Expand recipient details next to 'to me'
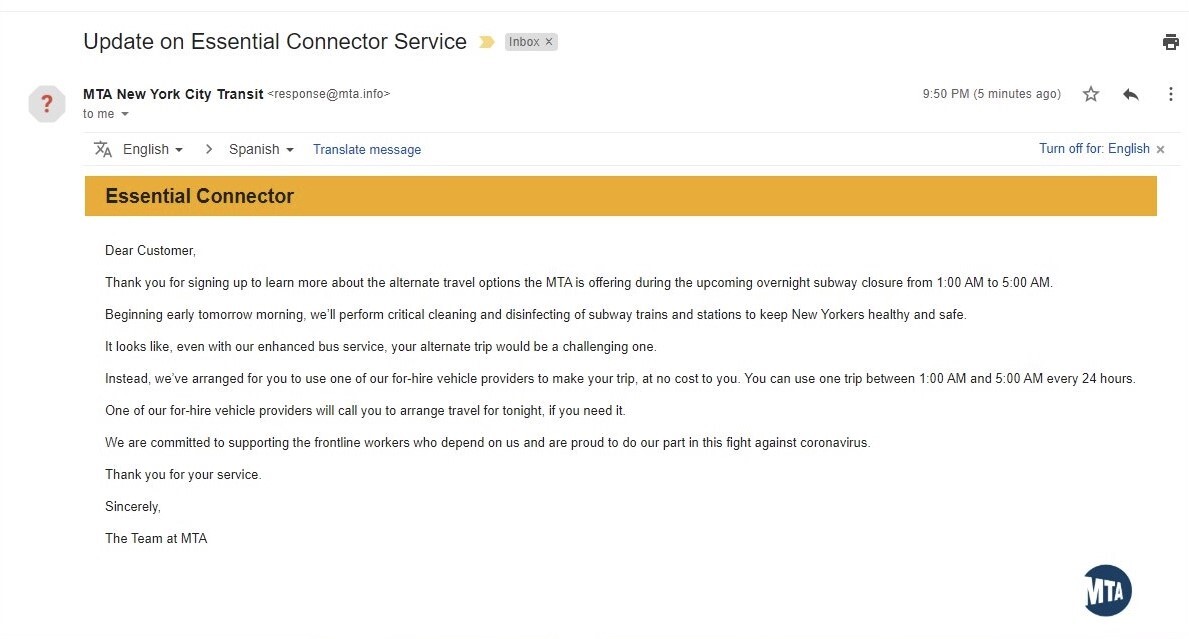Image resolution: width=1189 pixels, height=639 pixels. tap(125, 114)
